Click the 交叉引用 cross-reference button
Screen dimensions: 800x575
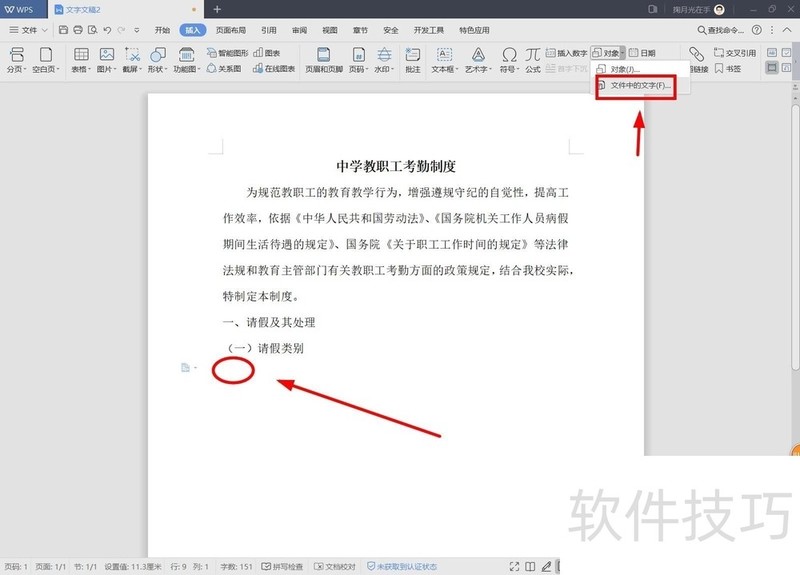tap(735, 53)
